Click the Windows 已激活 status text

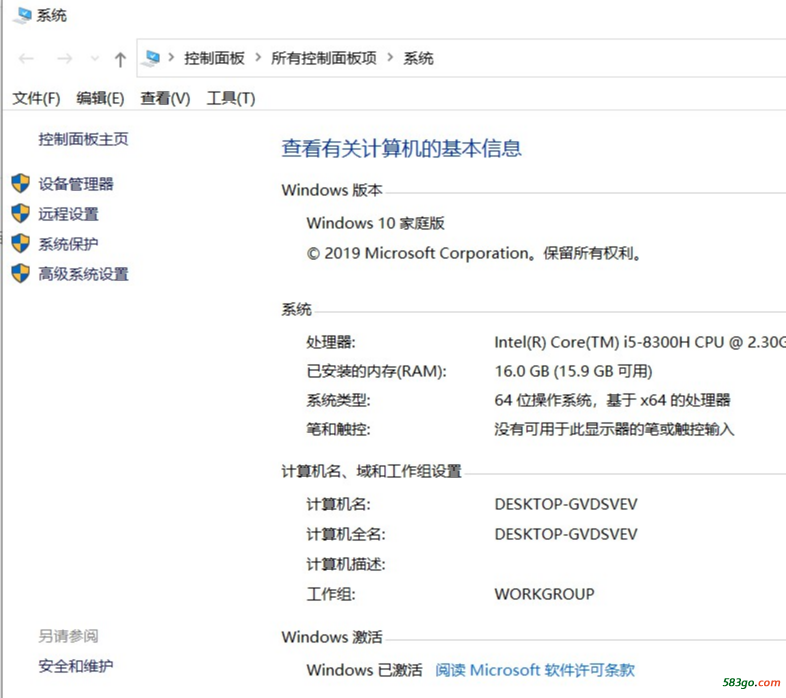click(364, 670)
